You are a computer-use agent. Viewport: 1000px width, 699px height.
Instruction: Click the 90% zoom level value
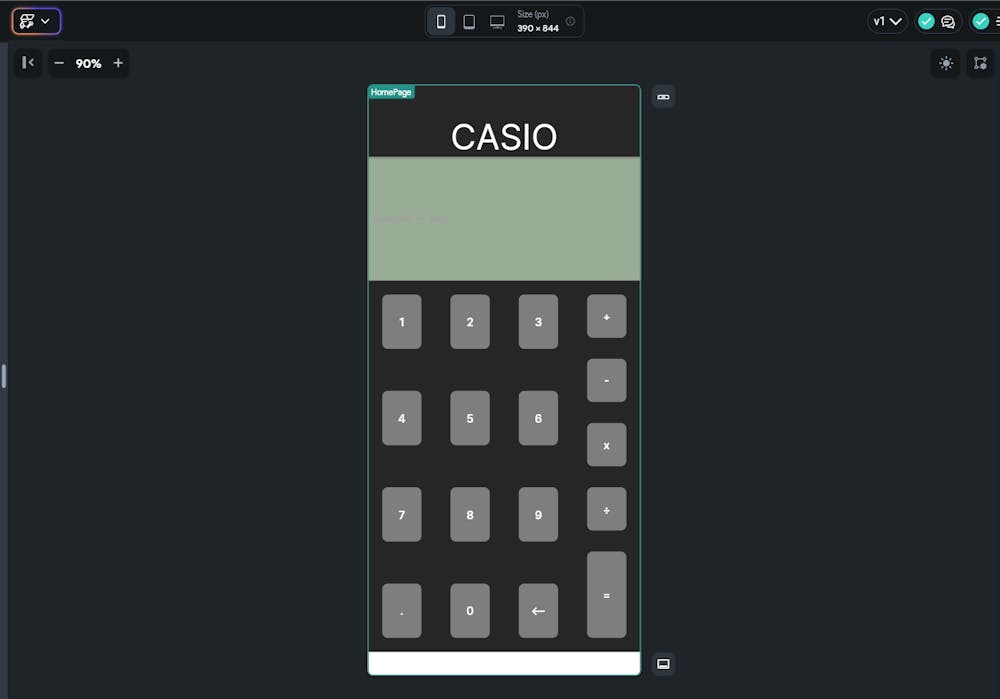point(89,64)
